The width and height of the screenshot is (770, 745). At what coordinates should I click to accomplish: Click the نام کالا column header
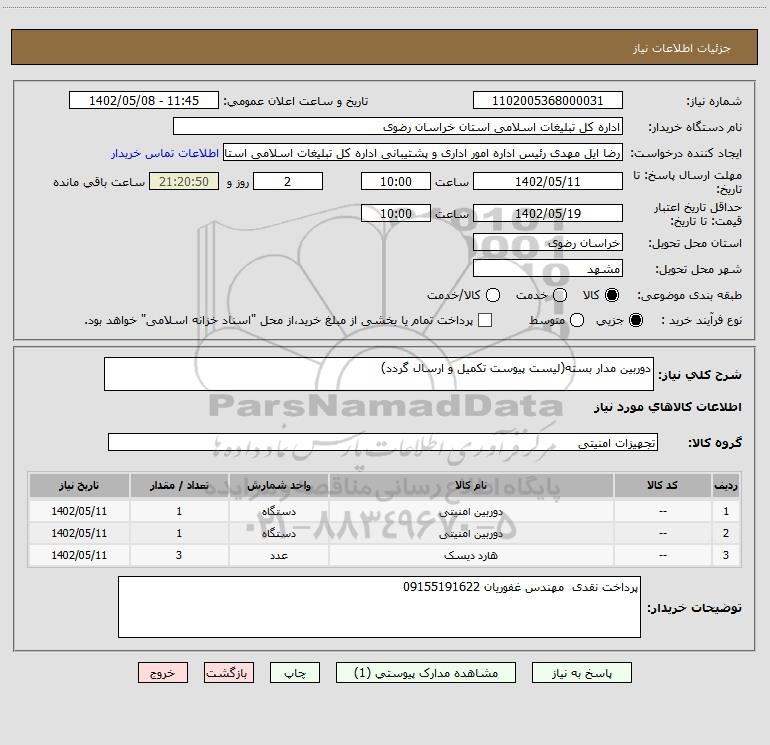pyautogui.click(x=471, y=486)
